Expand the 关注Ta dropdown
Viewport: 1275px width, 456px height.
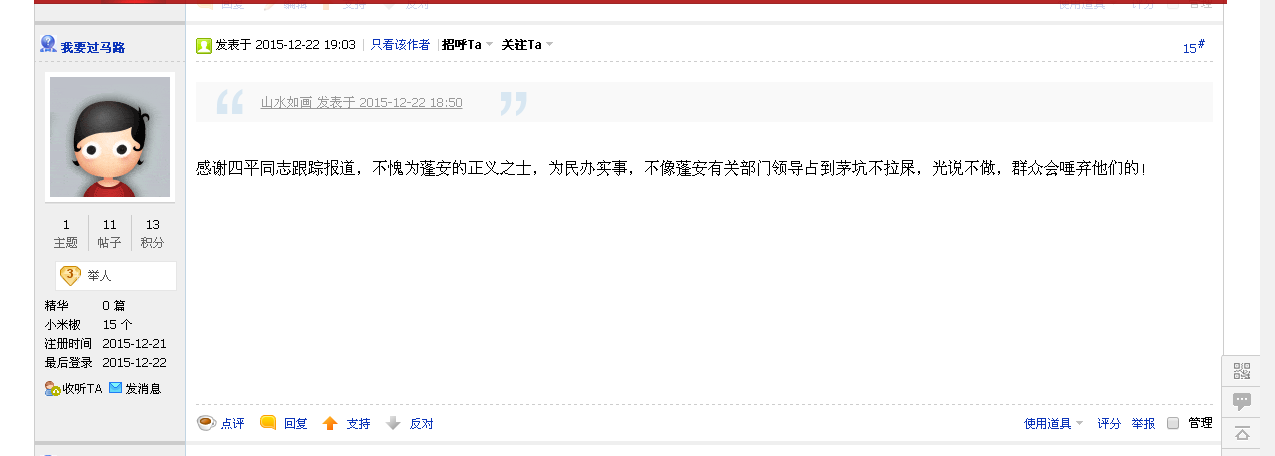pos(527,44)
